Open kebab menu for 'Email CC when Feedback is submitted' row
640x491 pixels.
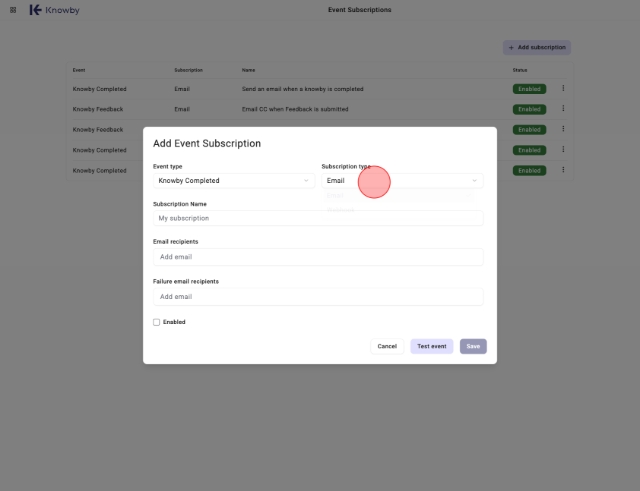563,109
